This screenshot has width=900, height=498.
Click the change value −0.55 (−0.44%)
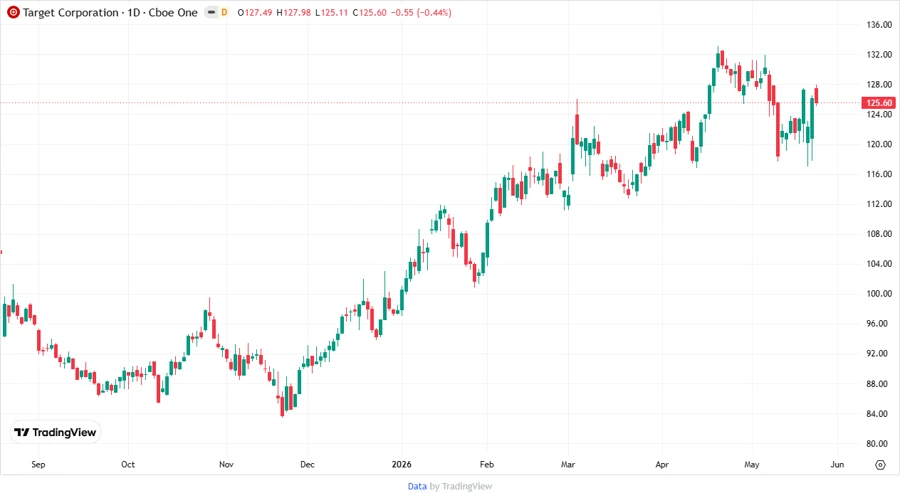tap(421, 13)
